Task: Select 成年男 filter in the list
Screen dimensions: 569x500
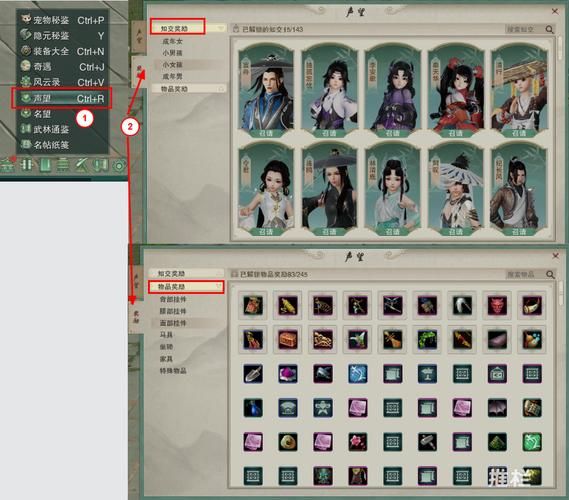Action: [172, 76]
